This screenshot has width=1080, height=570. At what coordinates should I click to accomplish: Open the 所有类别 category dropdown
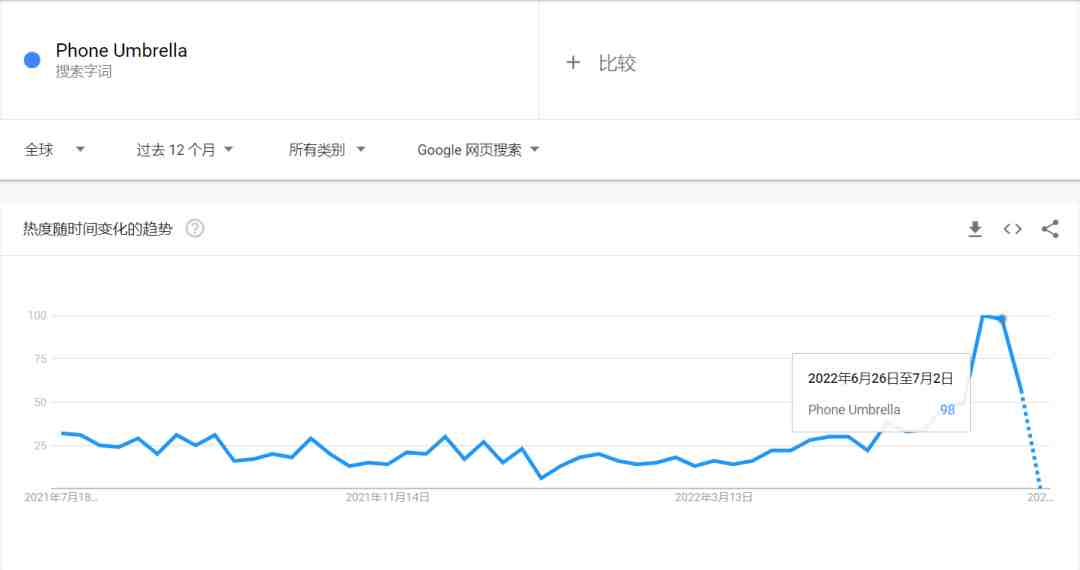(x=326, y=149)
